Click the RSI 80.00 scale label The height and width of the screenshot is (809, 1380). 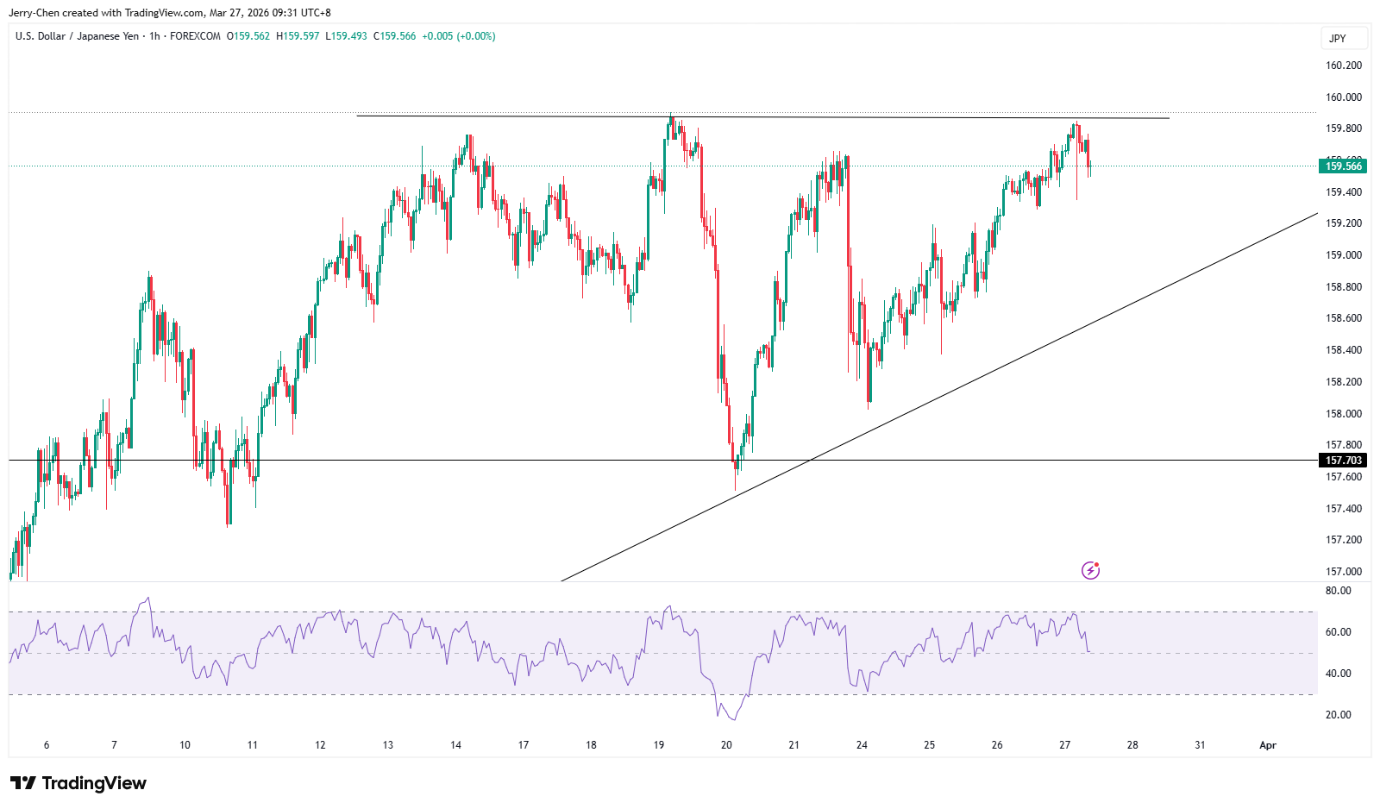point(1337,591)
